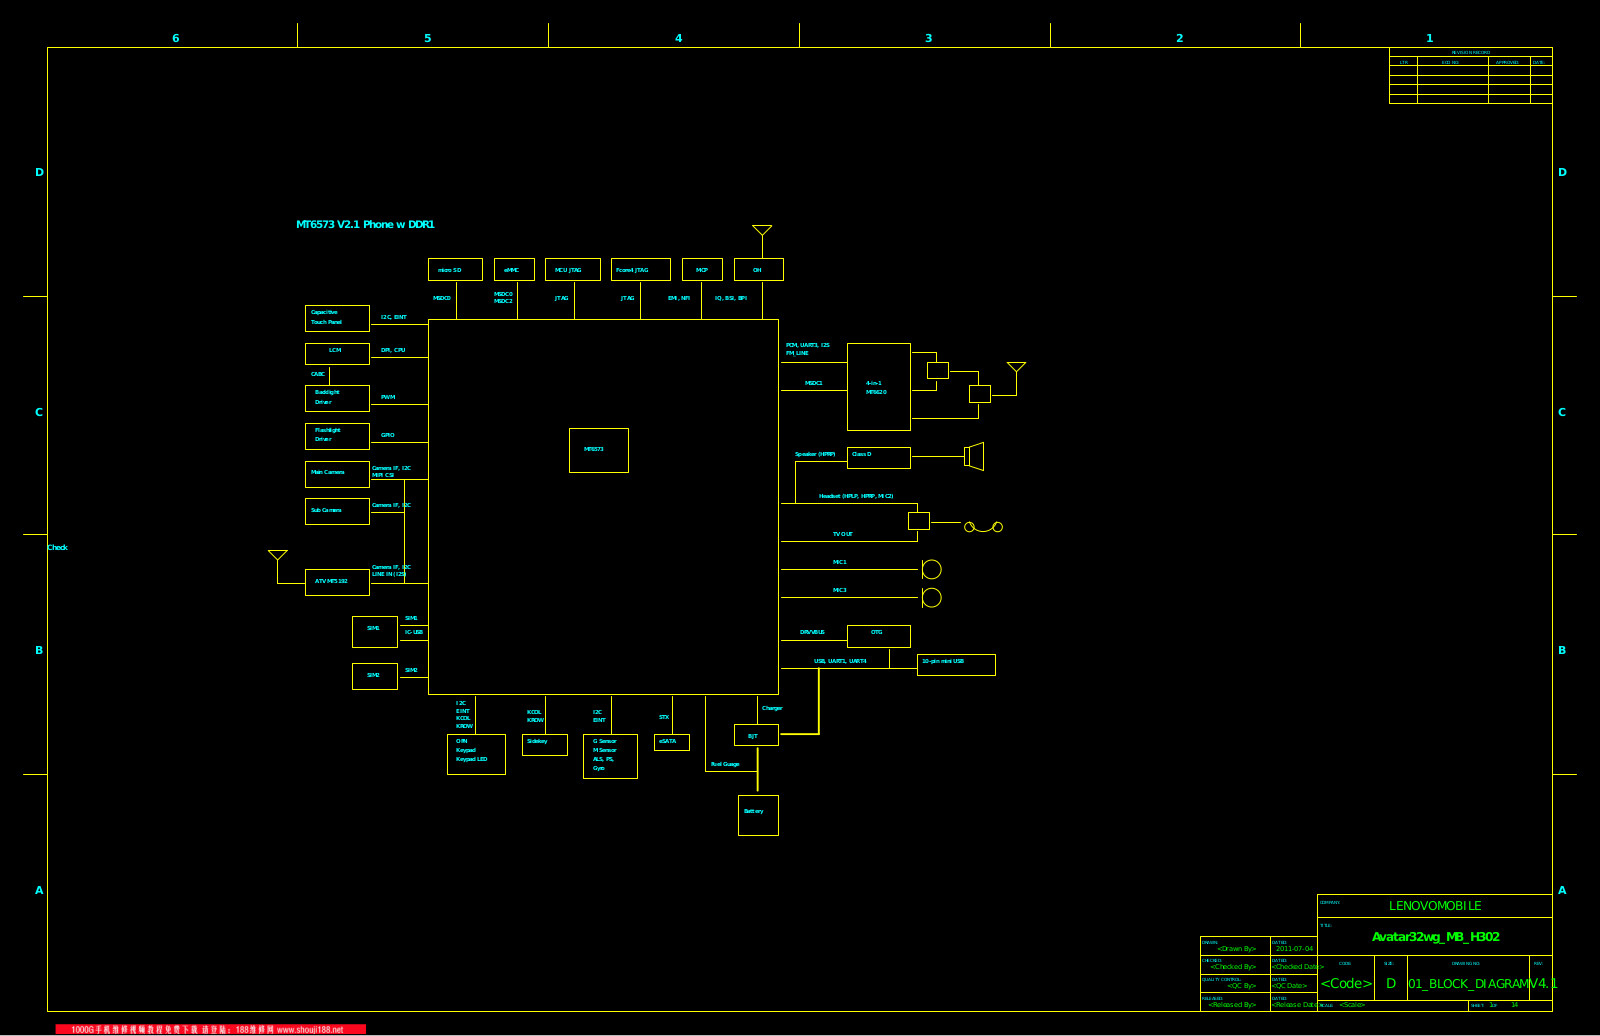The height and width of the screenshot is (1036, 1600).
Task: Click the IQ, BSI, BPI signal label
Action: pyautogui.click(x=731, y=298)
